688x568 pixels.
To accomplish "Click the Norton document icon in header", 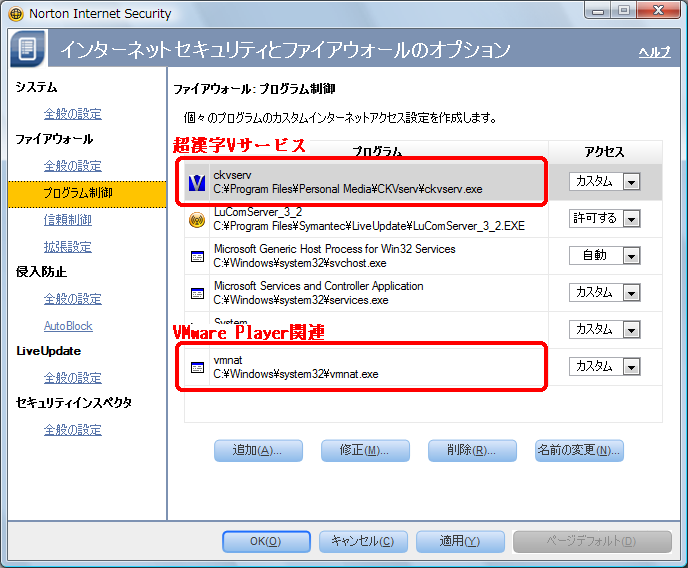I will point(28,49).
